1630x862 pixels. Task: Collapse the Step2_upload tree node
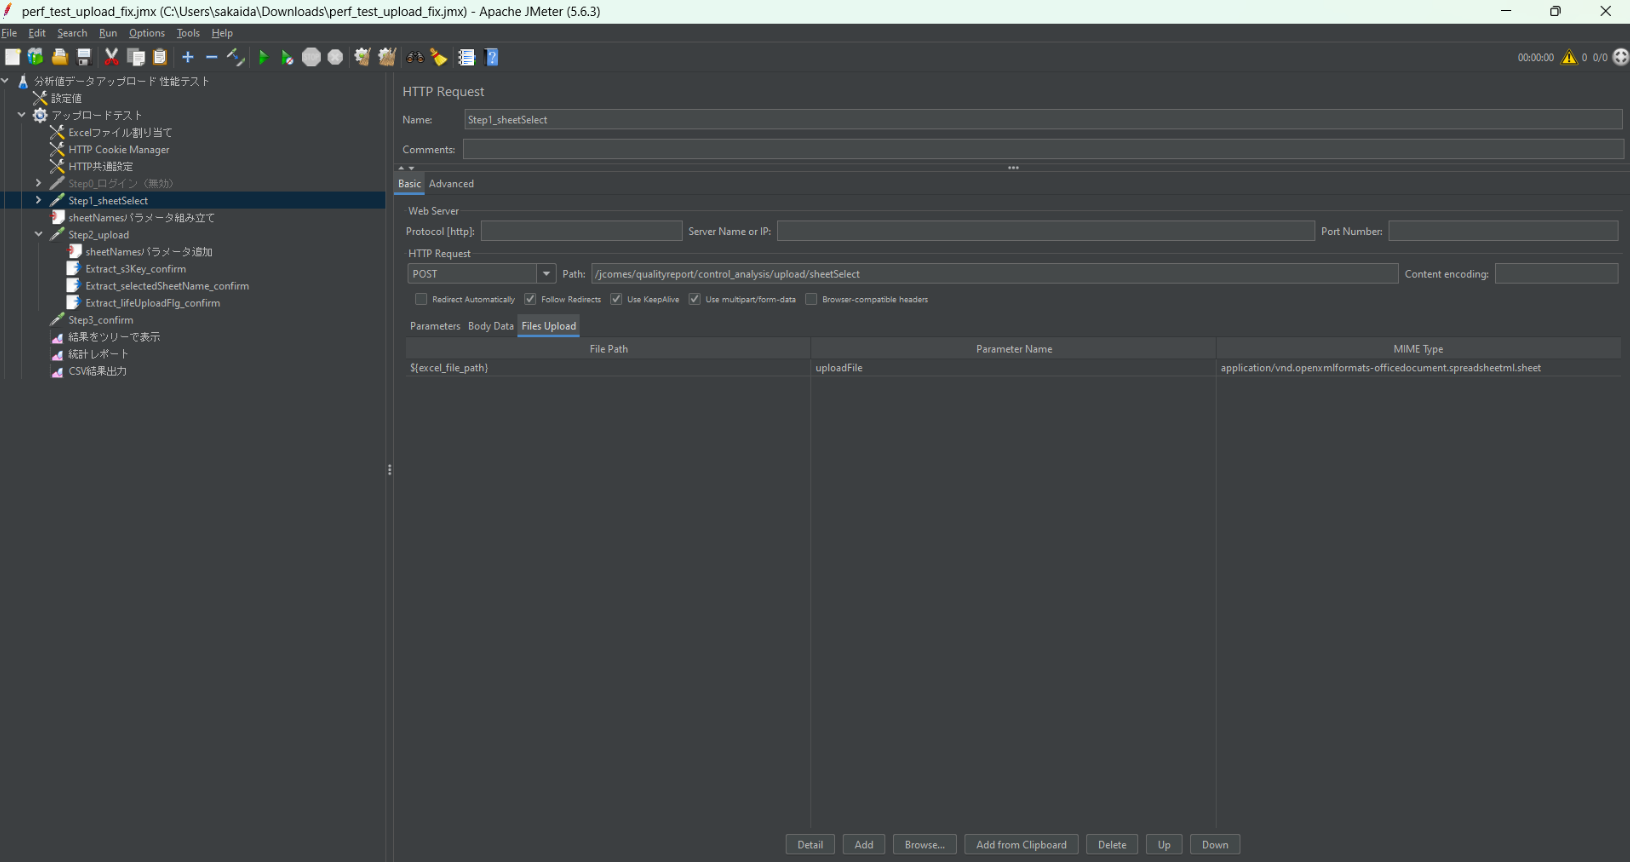click(38, 235)
